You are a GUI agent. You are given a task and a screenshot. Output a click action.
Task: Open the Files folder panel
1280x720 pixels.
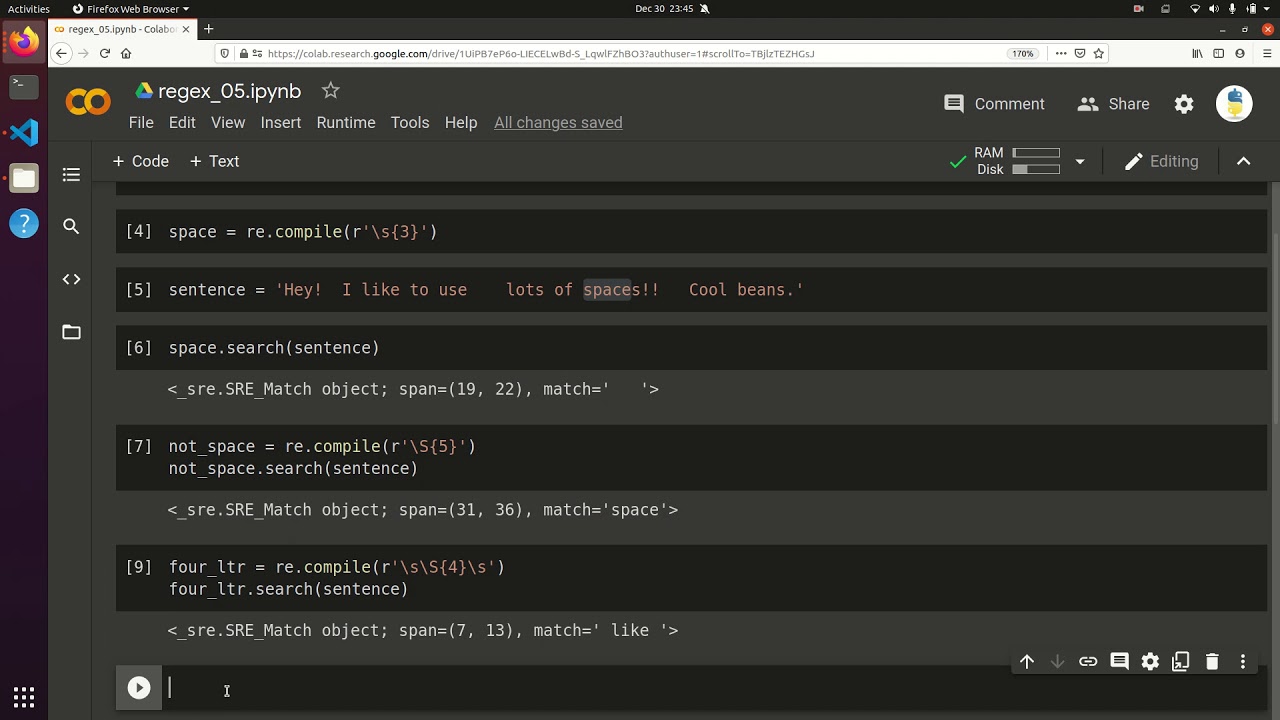71,332
